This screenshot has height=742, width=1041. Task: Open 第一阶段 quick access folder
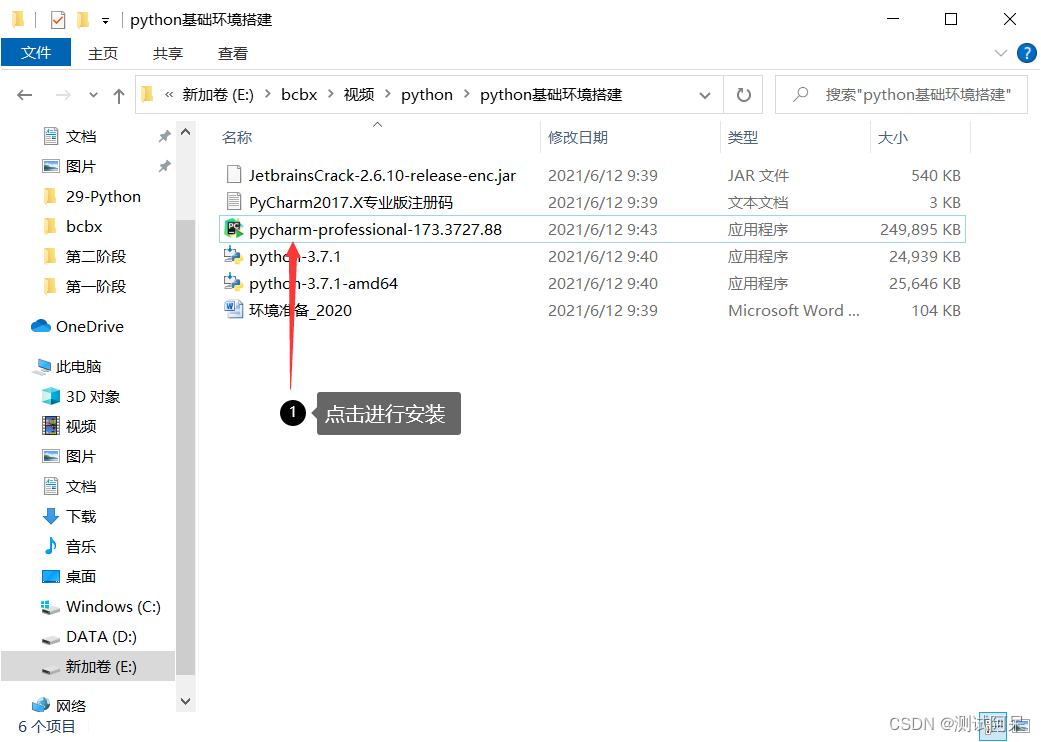point(84,286)
